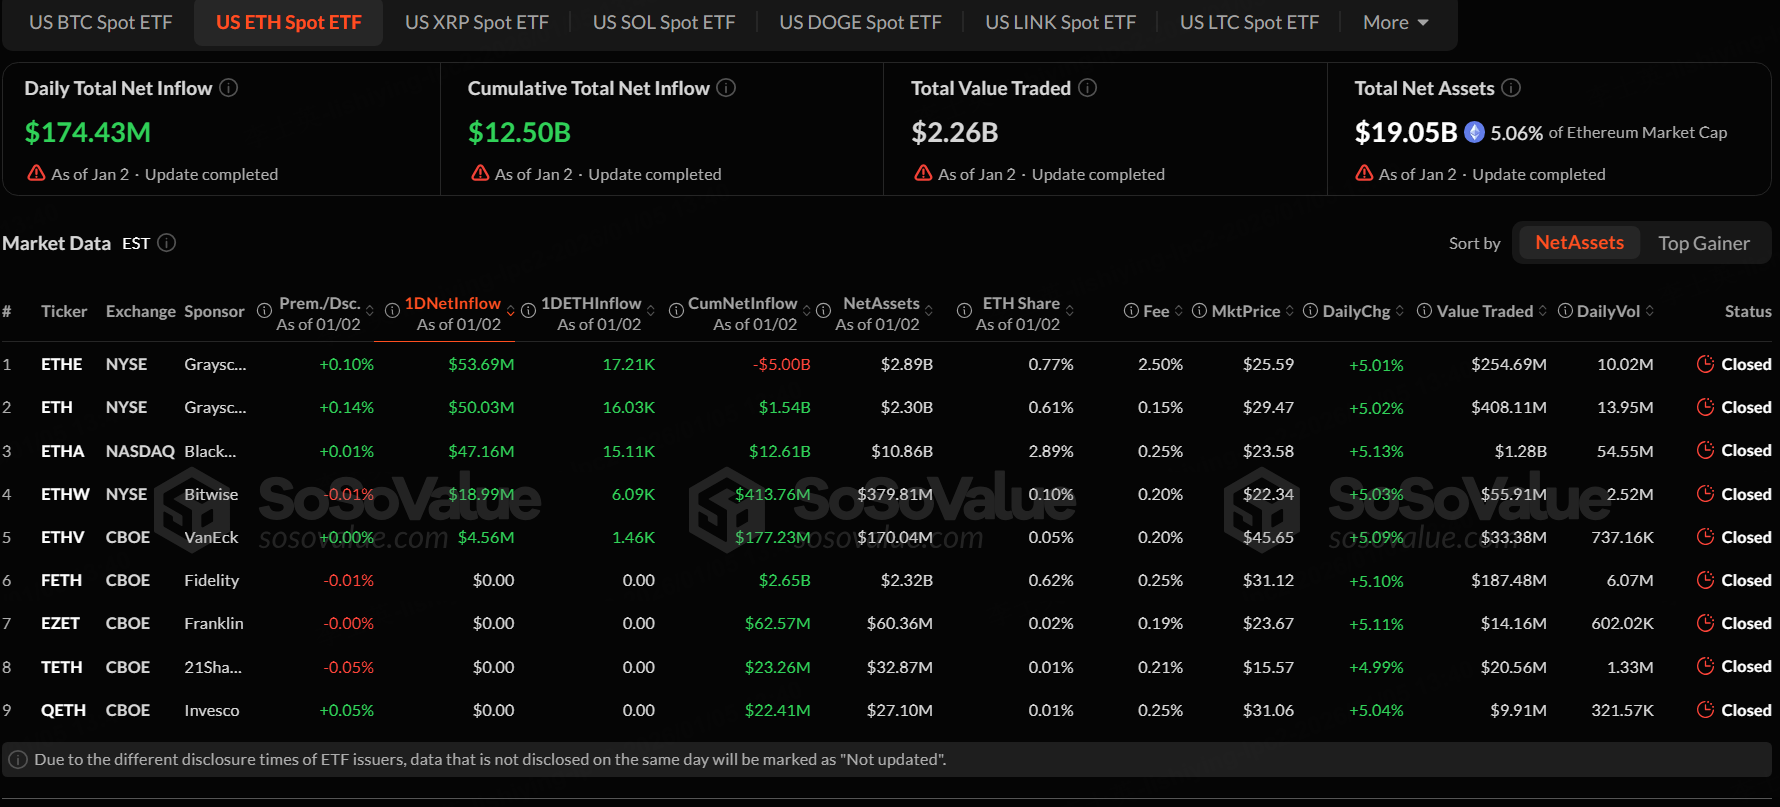Show info icon beside Total Value Traded

(1088, 88)
